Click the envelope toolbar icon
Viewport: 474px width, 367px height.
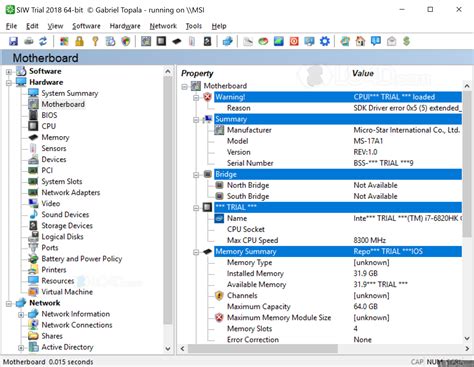pos(391,41)
